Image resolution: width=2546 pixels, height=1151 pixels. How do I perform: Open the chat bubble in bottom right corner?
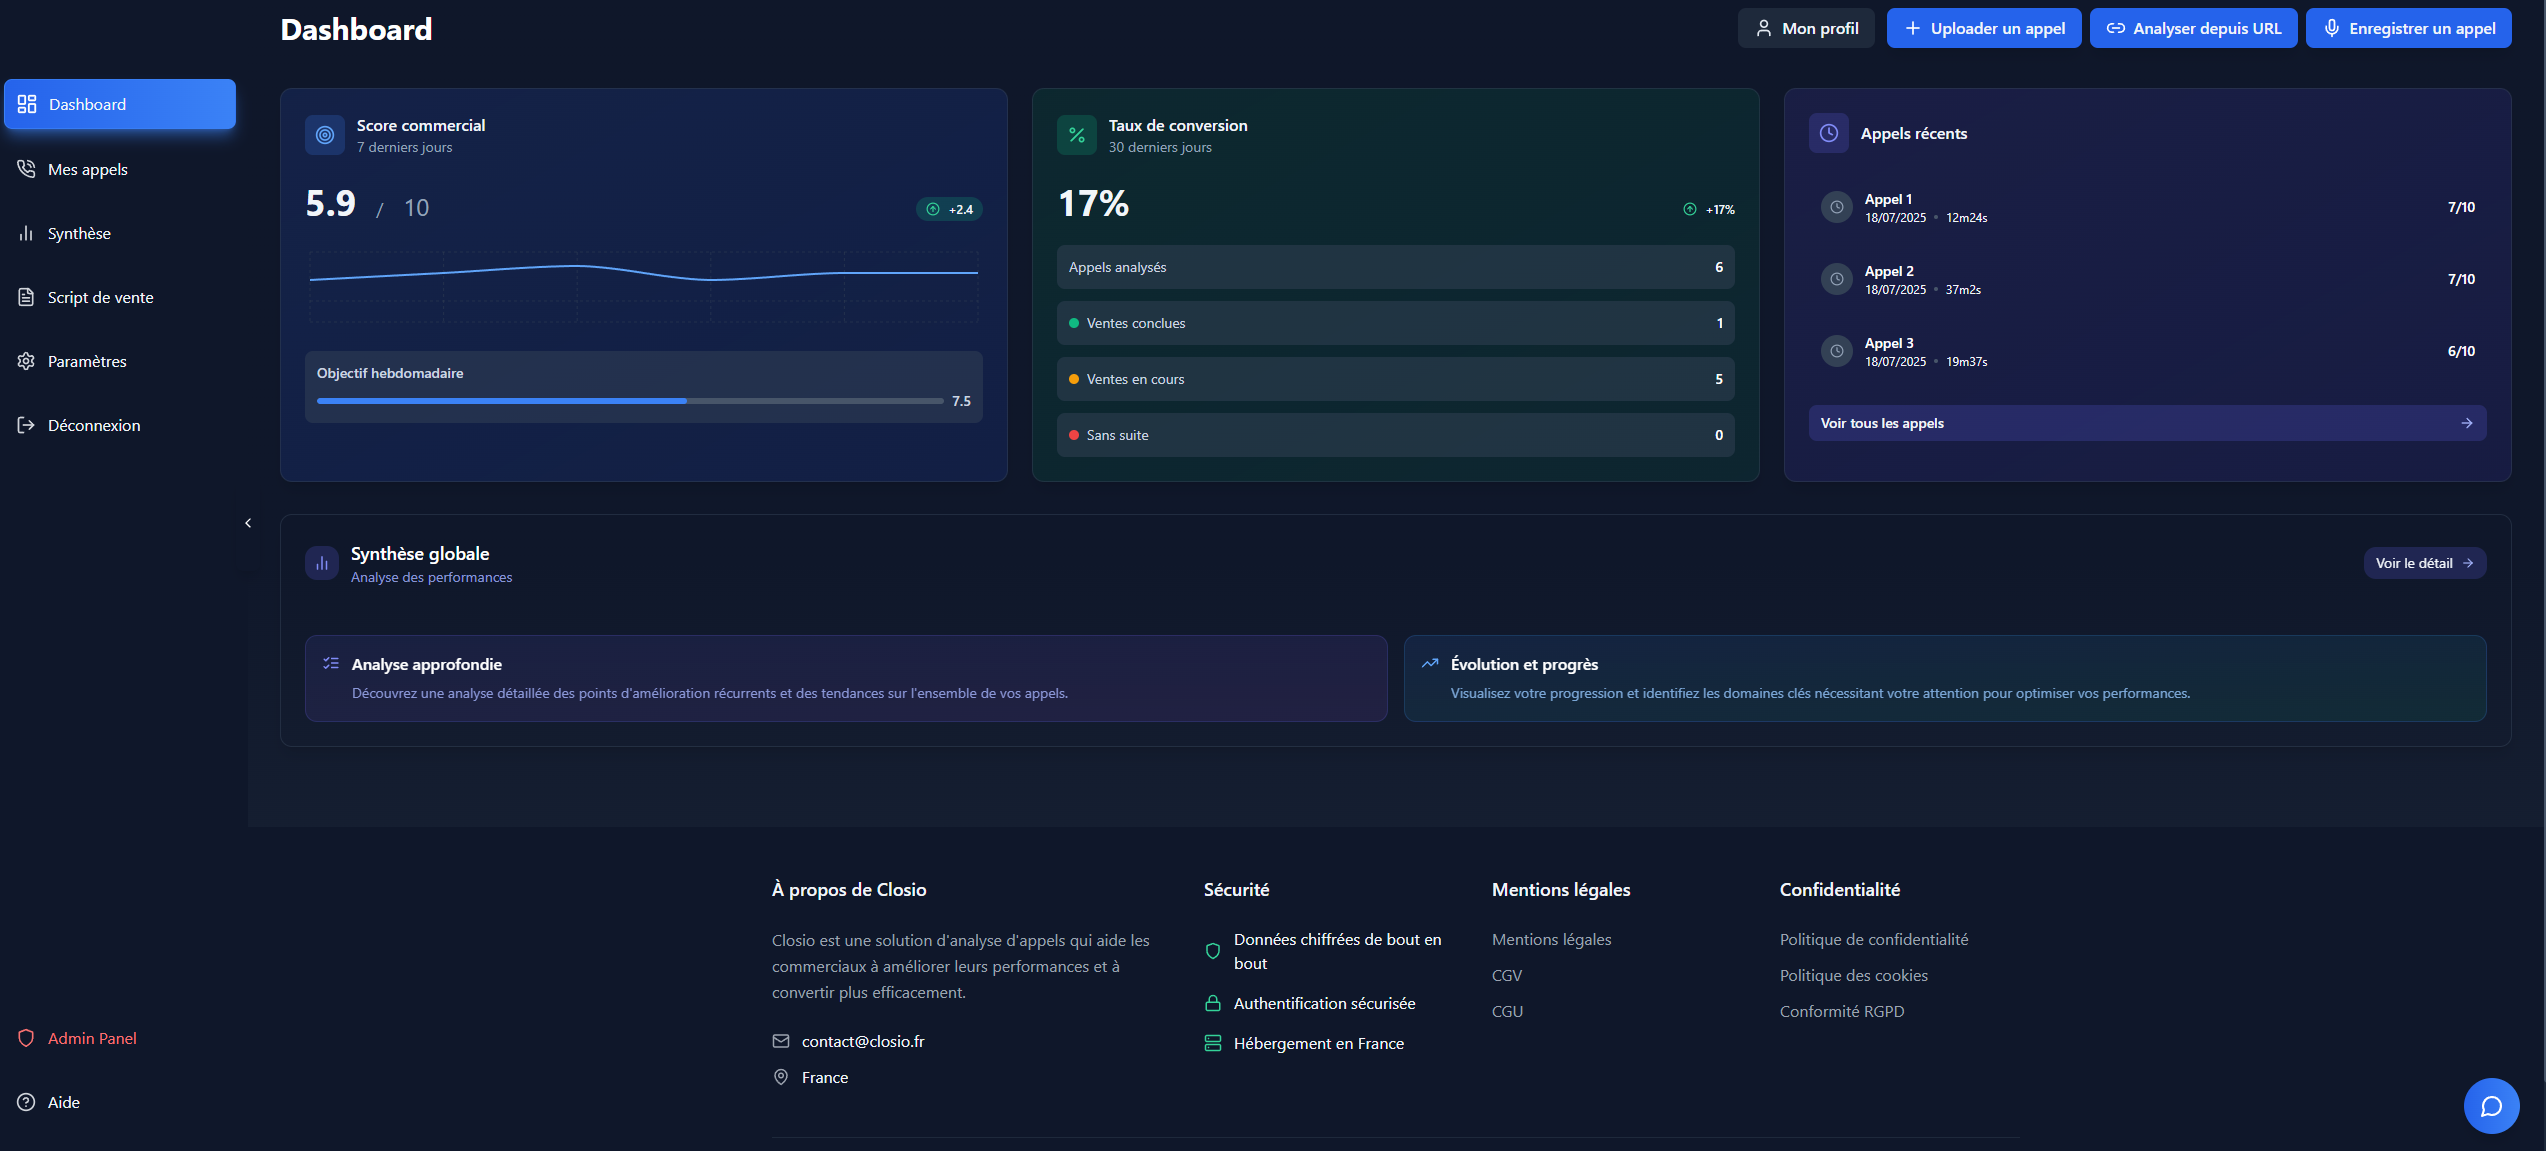click(x=2491, y=1106)
